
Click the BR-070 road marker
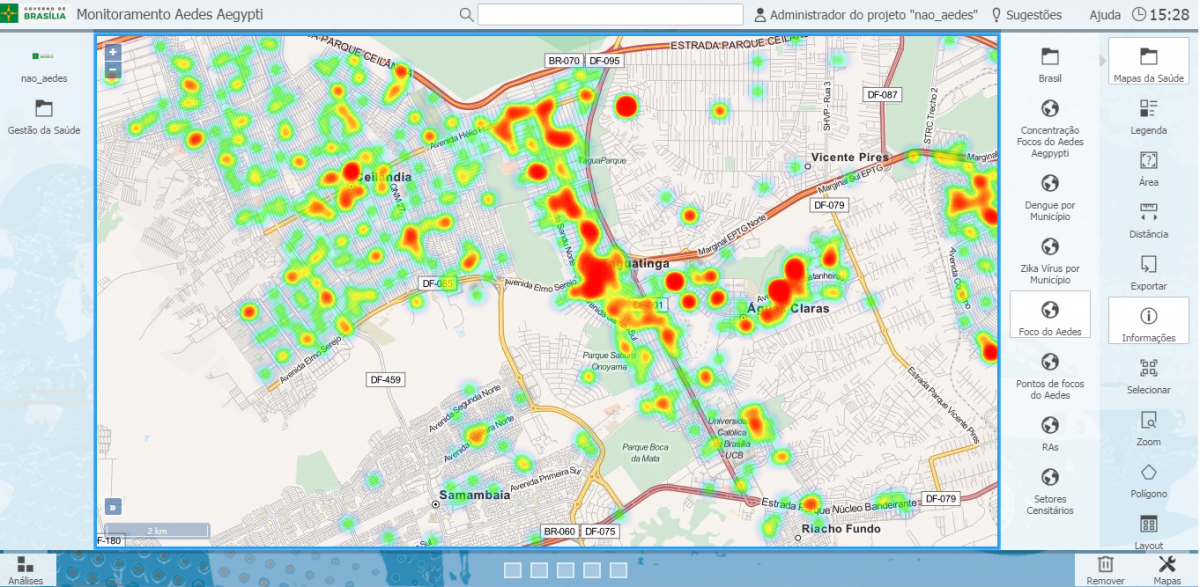click(564, 61)
